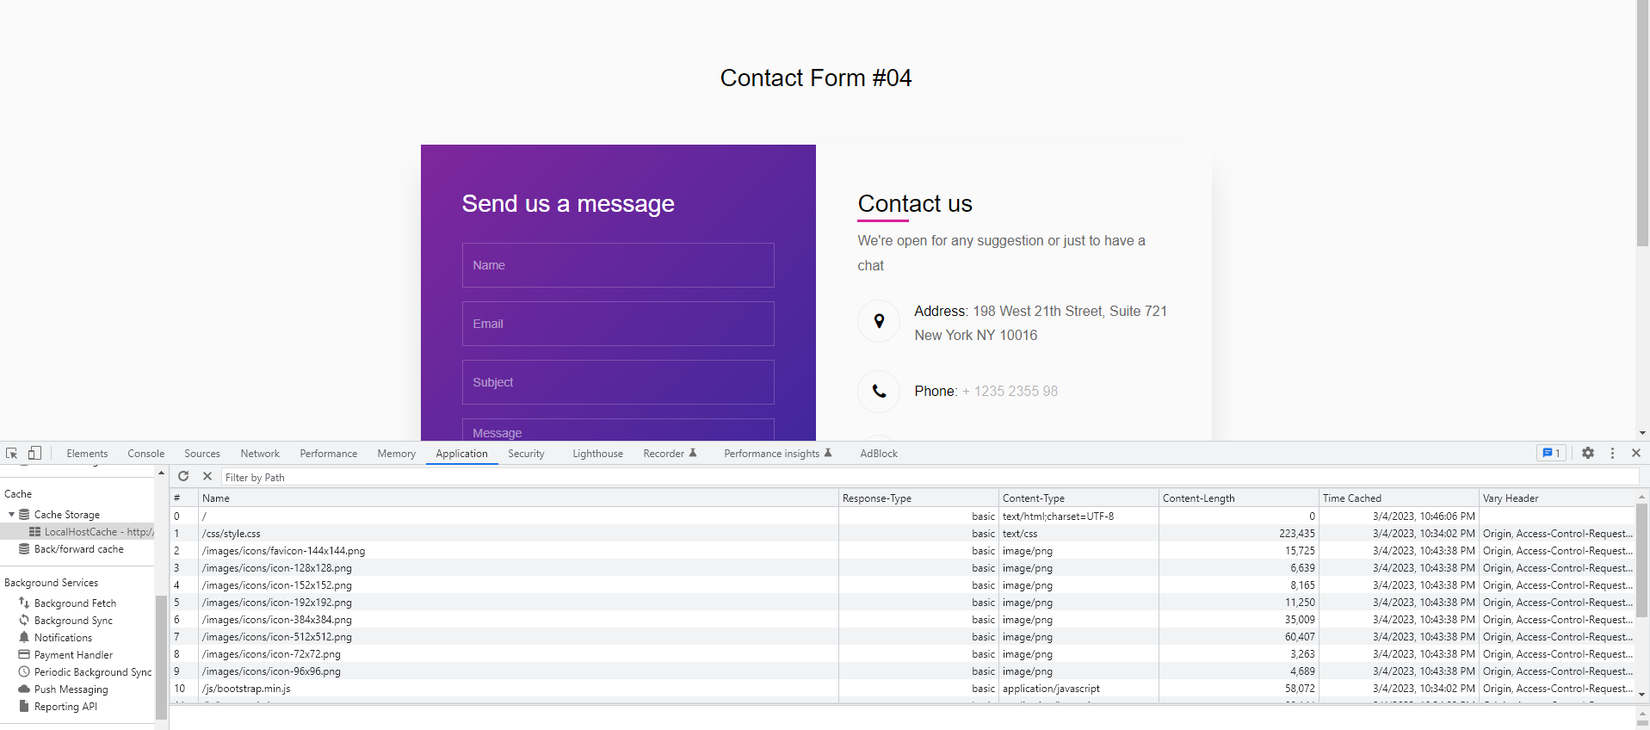Open Payment Handler service
Image resolution: width=1650 pixels, height=730 pixels.
click(73, 655)
